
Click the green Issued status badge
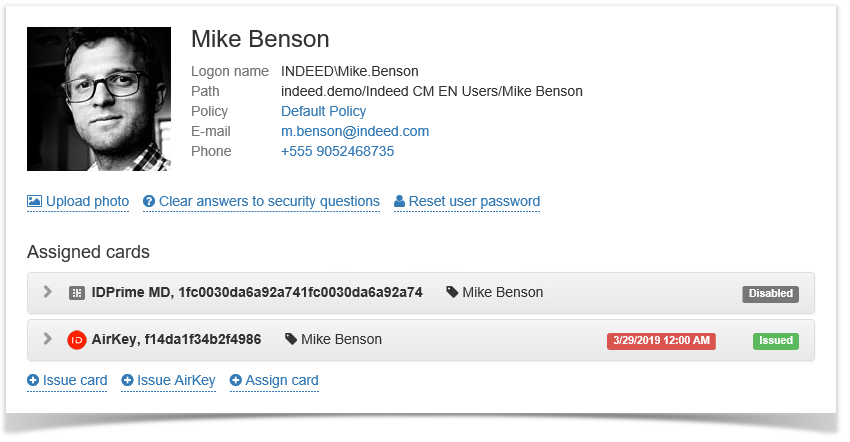click(775, 341)
